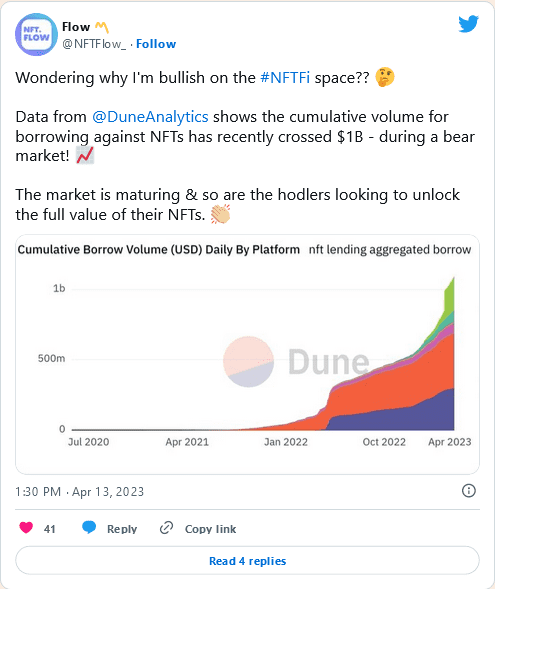
Task: Click the clapping hands emoji
Action: pyautogui.click(x=220, y=214)
